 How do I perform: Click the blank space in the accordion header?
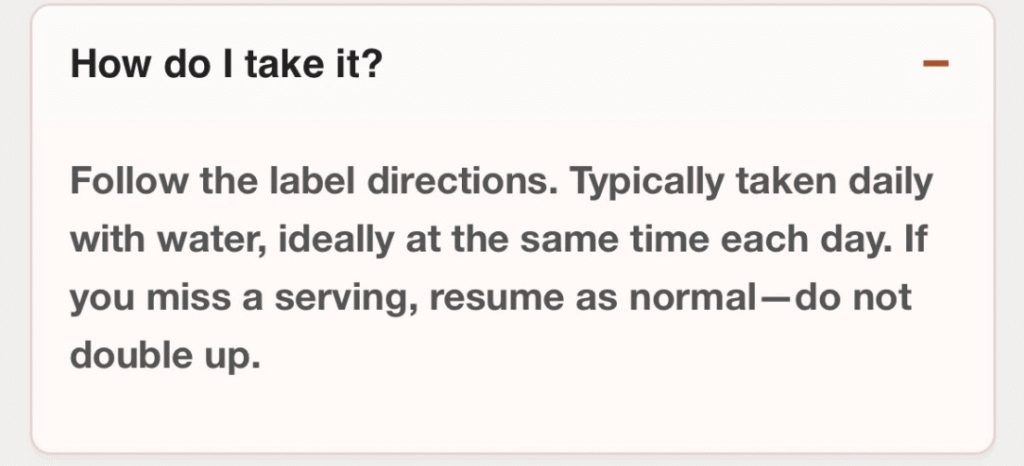point(650,66)
